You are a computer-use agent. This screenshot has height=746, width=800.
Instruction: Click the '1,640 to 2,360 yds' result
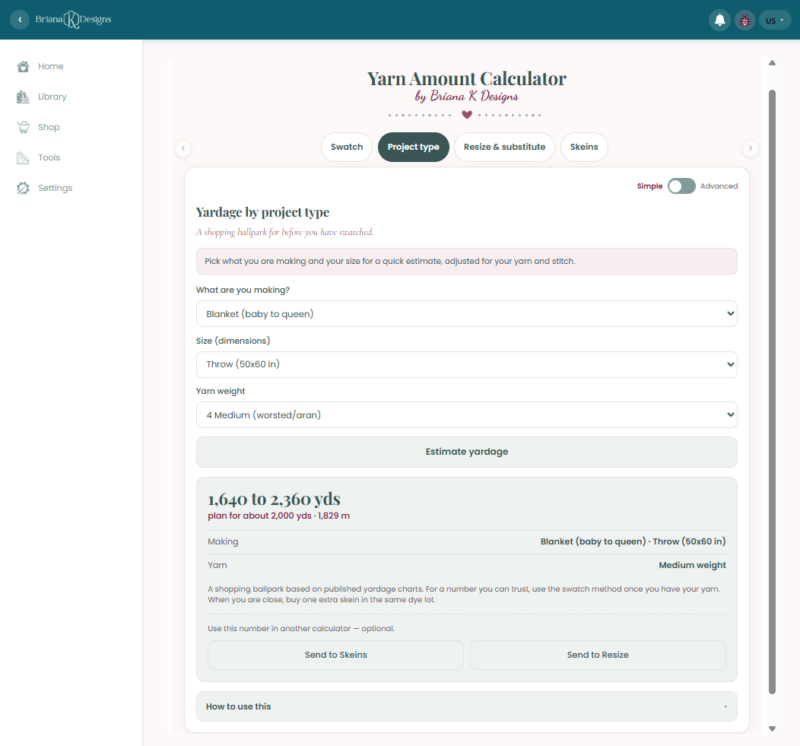[x=274, y=499]
